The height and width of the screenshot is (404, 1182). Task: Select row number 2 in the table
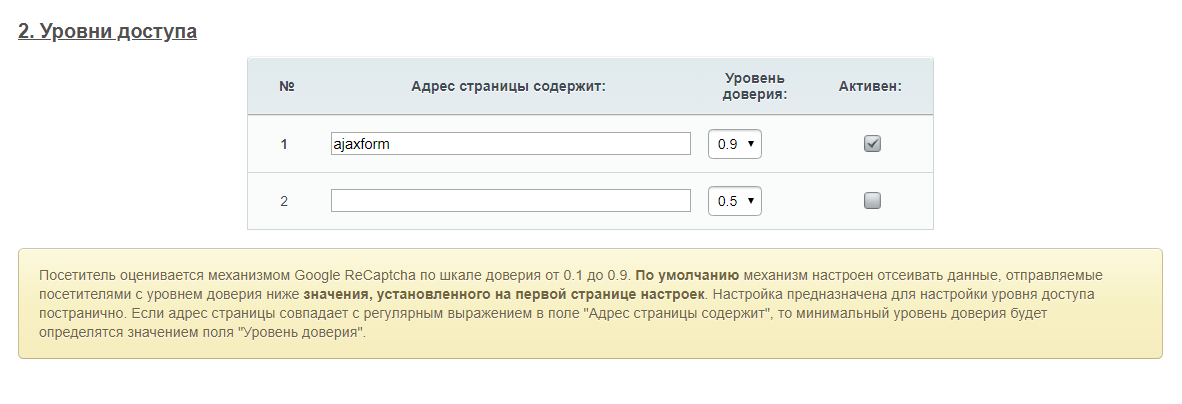[x=284, y=201]
